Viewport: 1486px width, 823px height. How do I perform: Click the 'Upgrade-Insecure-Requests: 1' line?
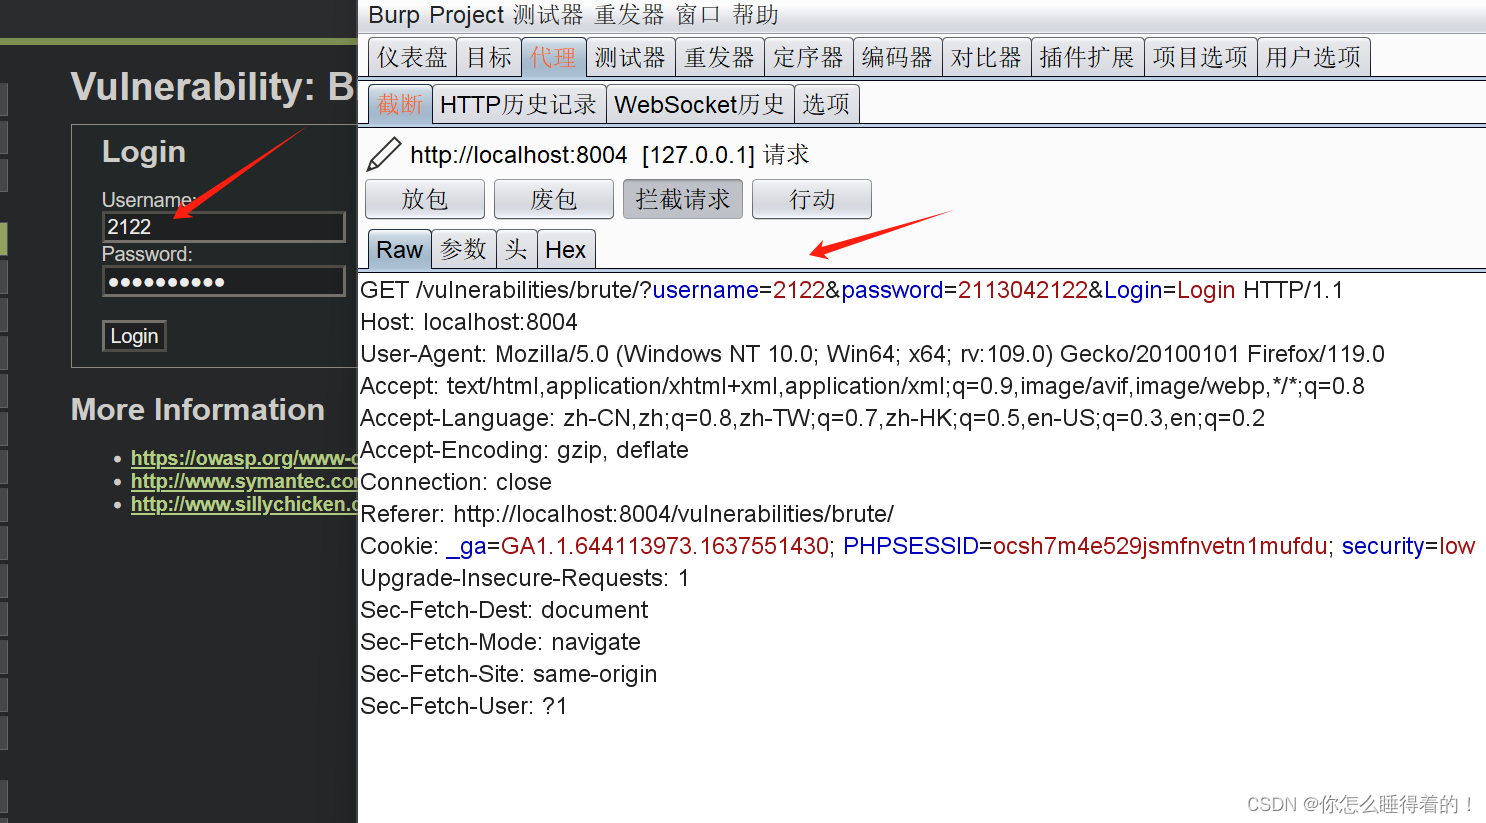pos(525,578)
